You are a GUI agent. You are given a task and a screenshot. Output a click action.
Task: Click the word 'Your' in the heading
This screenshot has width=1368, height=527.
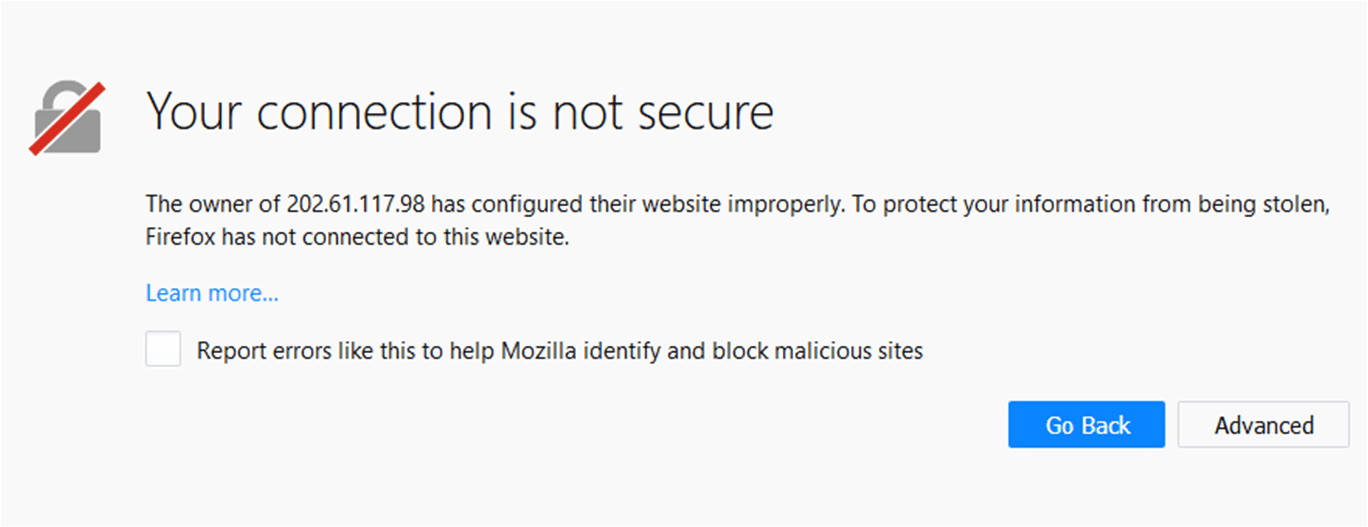[x=195, y=111]
